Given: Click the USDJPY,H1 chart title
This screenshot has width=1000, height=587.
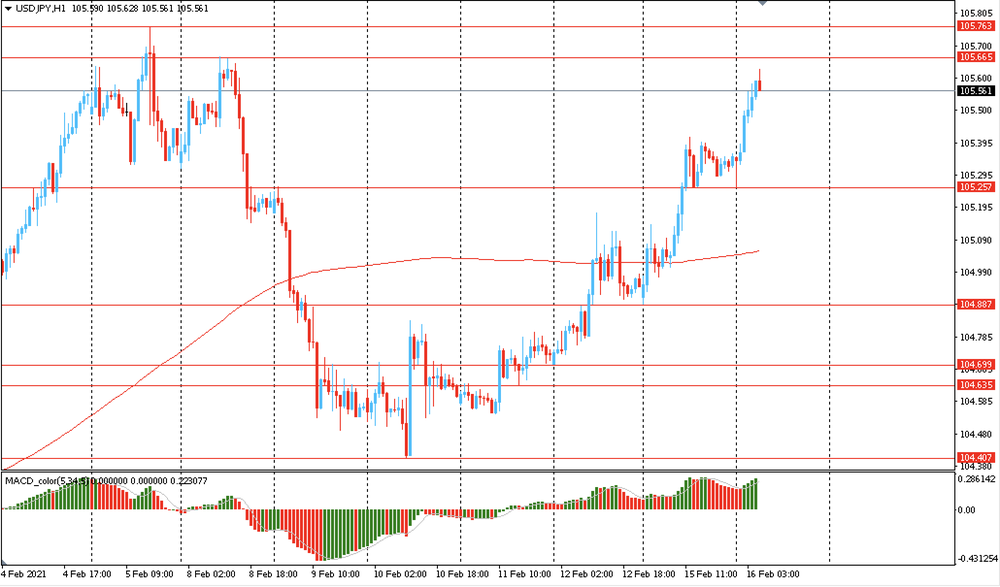Looking at the screenshot, I should click(40, 9).
